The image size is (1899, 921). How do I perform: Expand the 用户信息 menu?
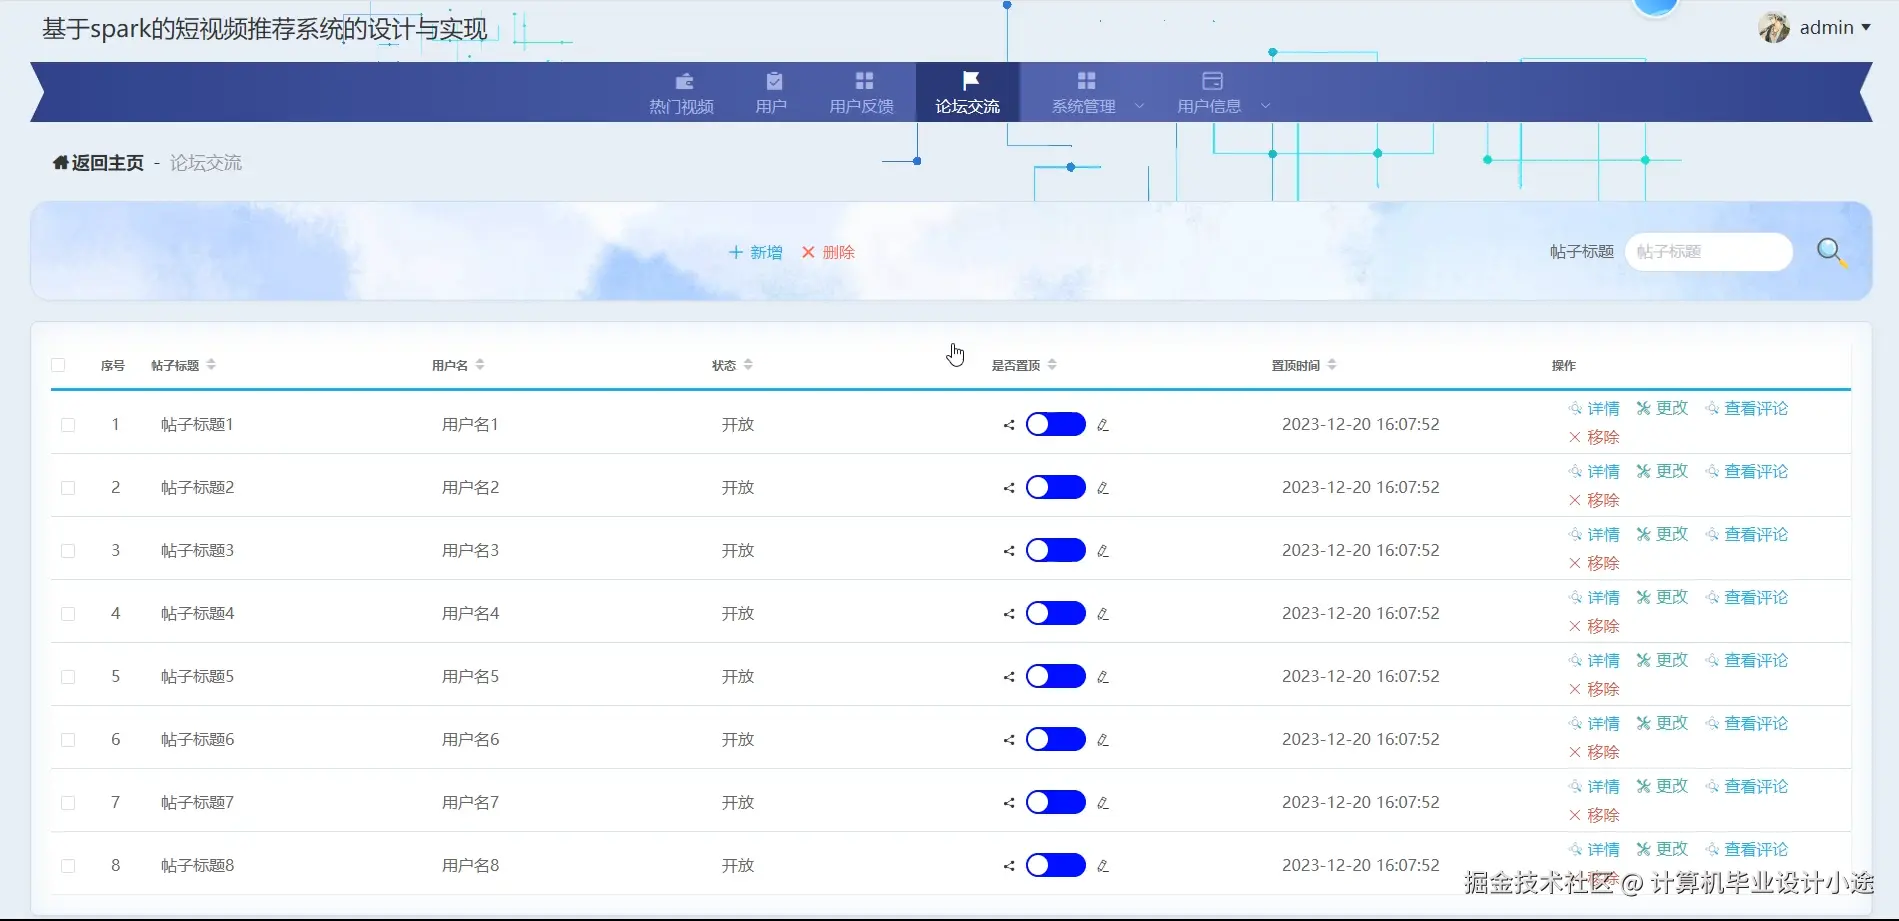[x=1222, y=93]
